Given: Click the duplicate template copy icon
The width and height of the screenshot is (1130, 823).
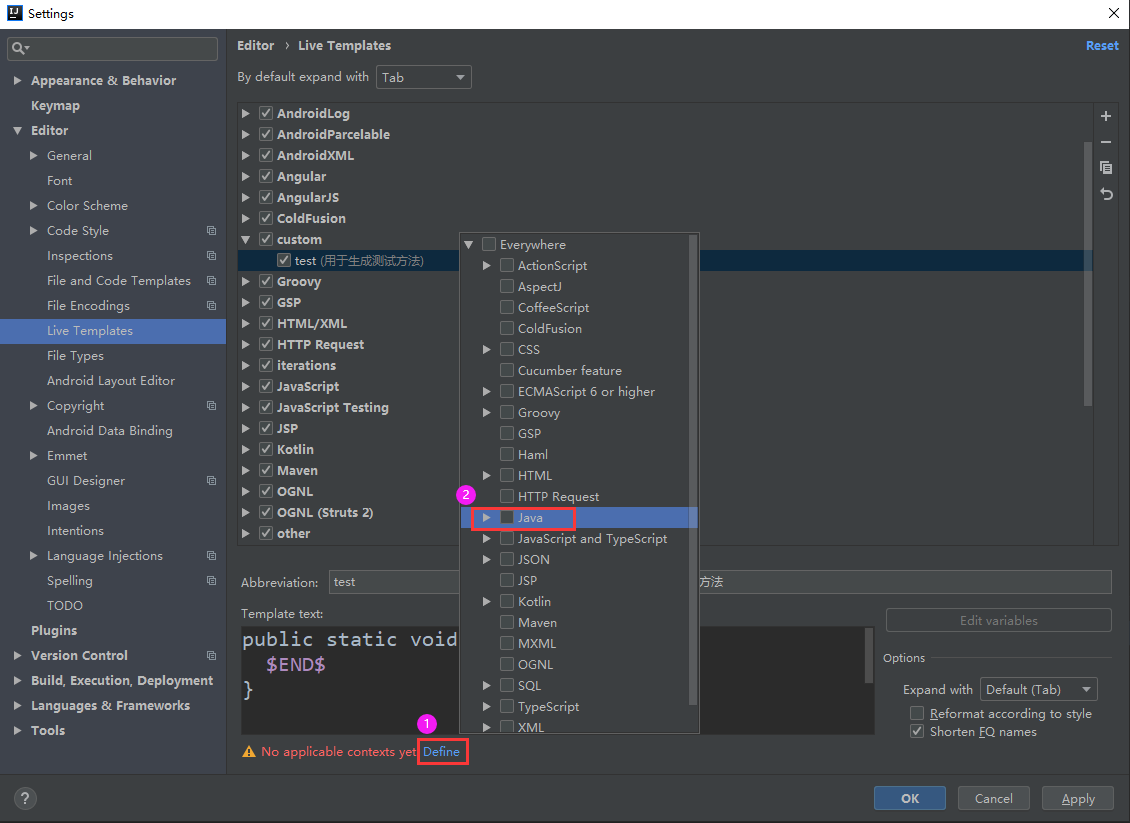Looking at the screenshot, I should click(1105, 168).
